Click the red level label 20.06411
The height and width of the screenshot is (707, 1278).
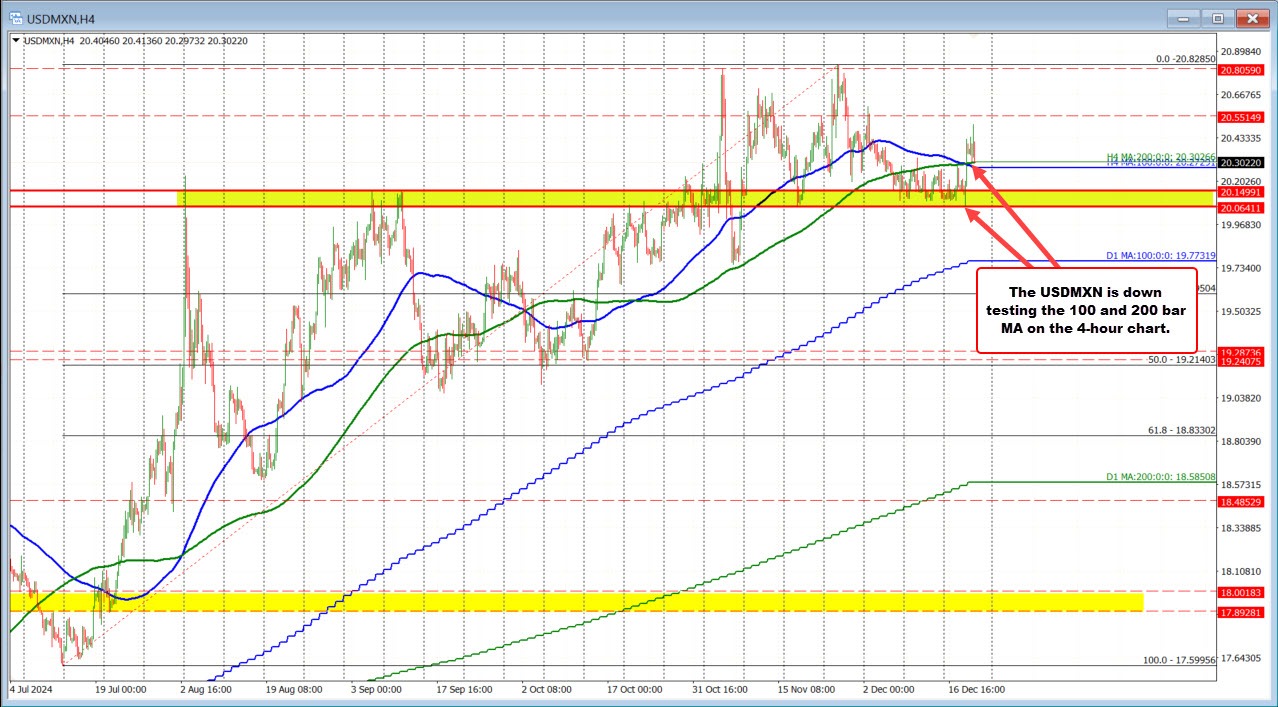[1243, 207]
